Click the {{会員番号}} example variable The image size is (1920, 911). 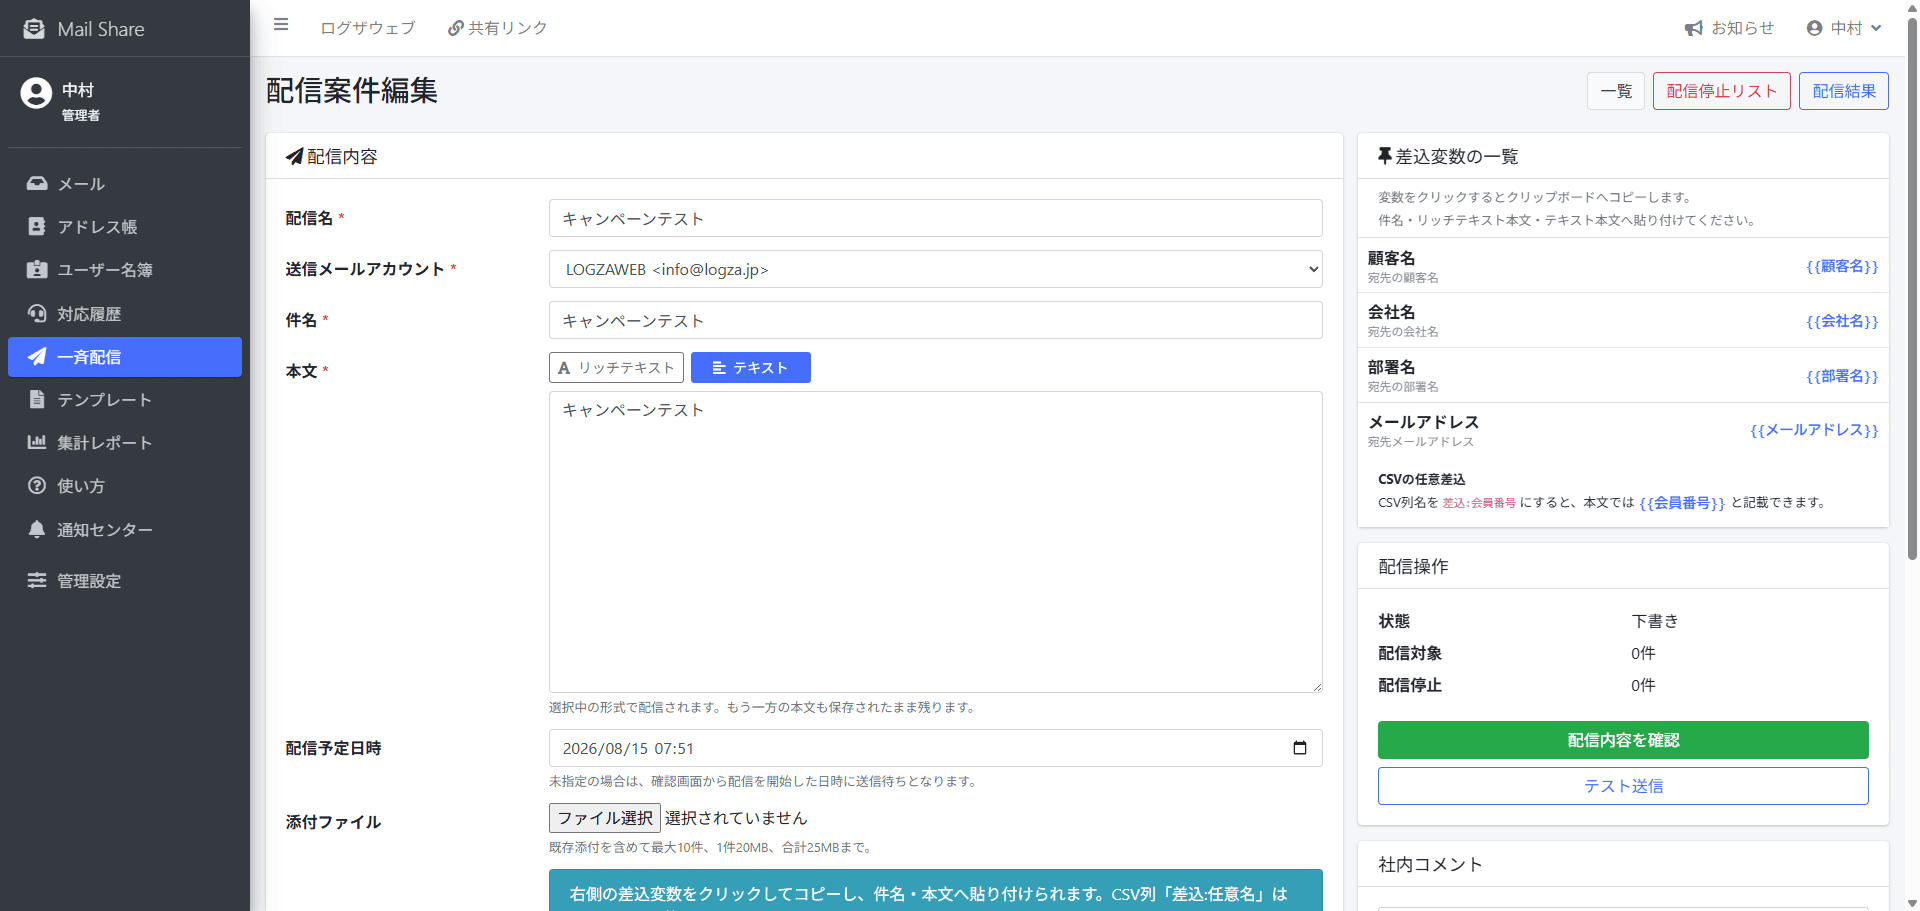point(1682,503)
